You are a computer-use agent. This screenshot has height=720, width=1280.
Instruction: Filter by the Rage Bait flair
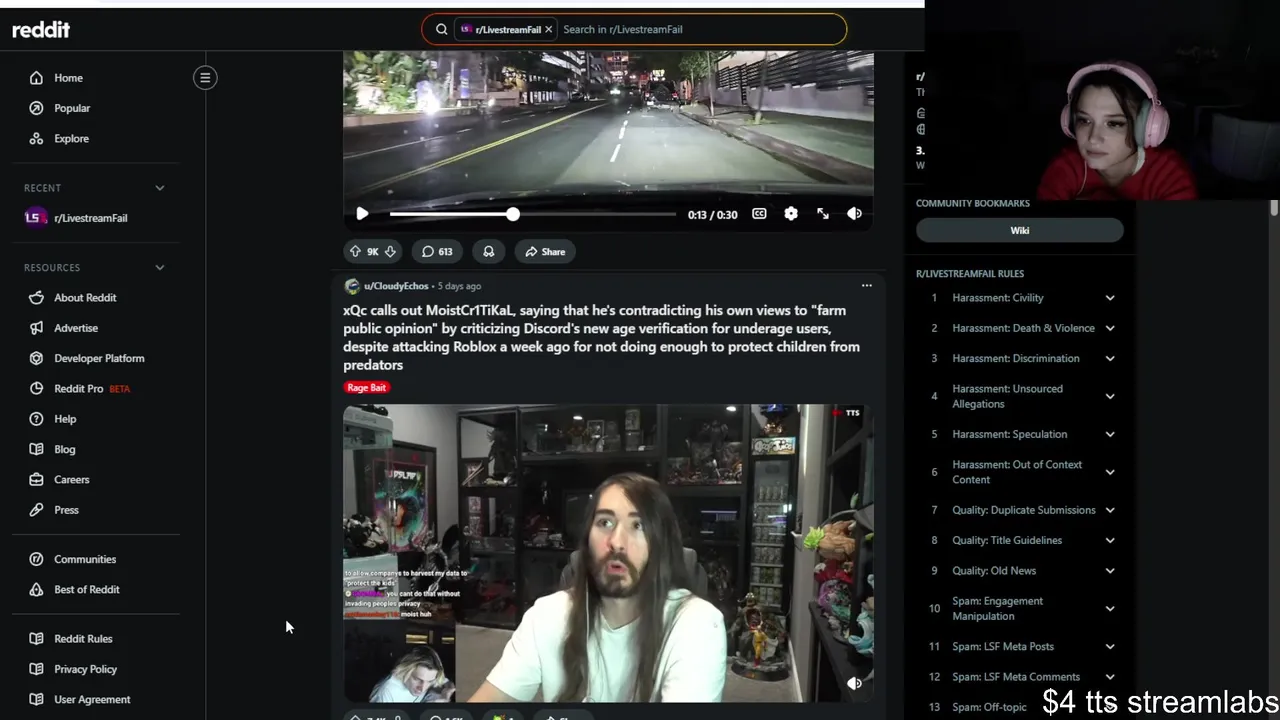(366, 388)
